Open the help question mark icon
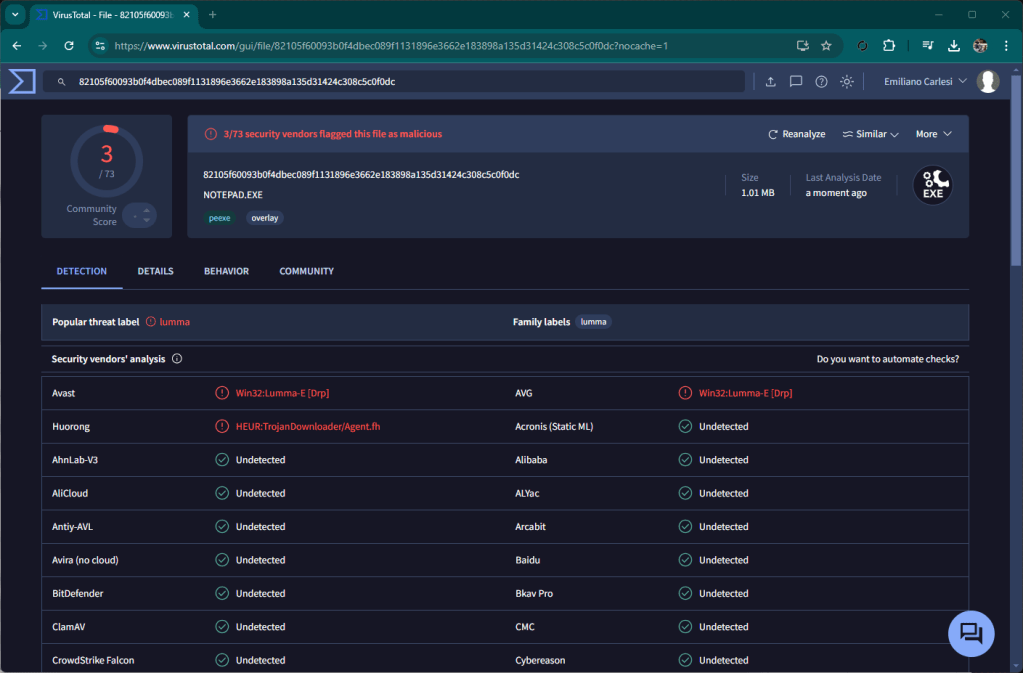 tap(821, 81)
